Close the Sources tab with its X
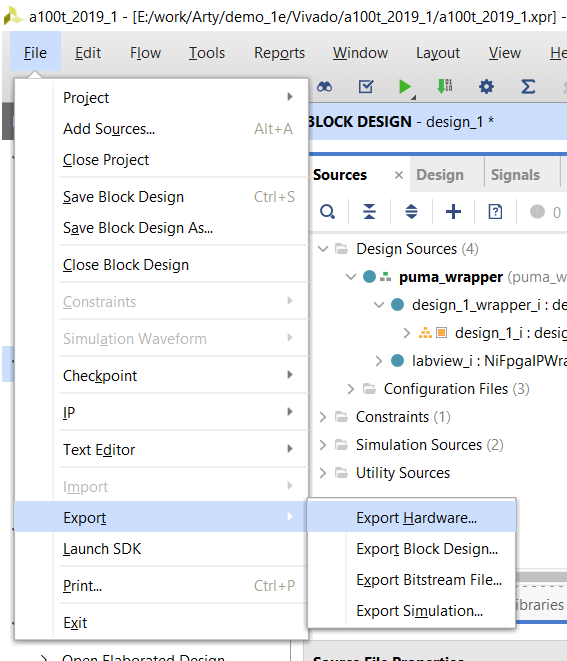Screen dimensions: 567x661 [x=399, y=175]
